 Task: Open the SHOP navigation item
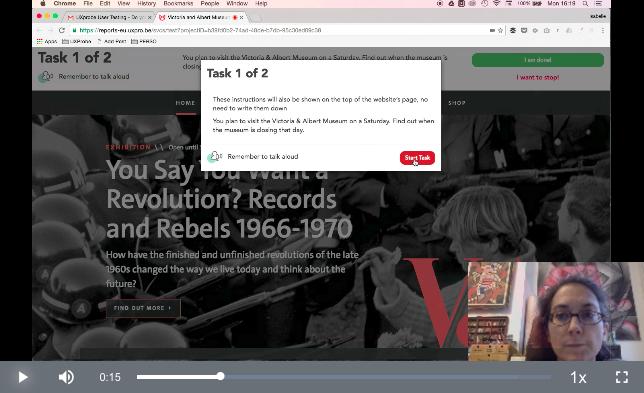point(457,103)
